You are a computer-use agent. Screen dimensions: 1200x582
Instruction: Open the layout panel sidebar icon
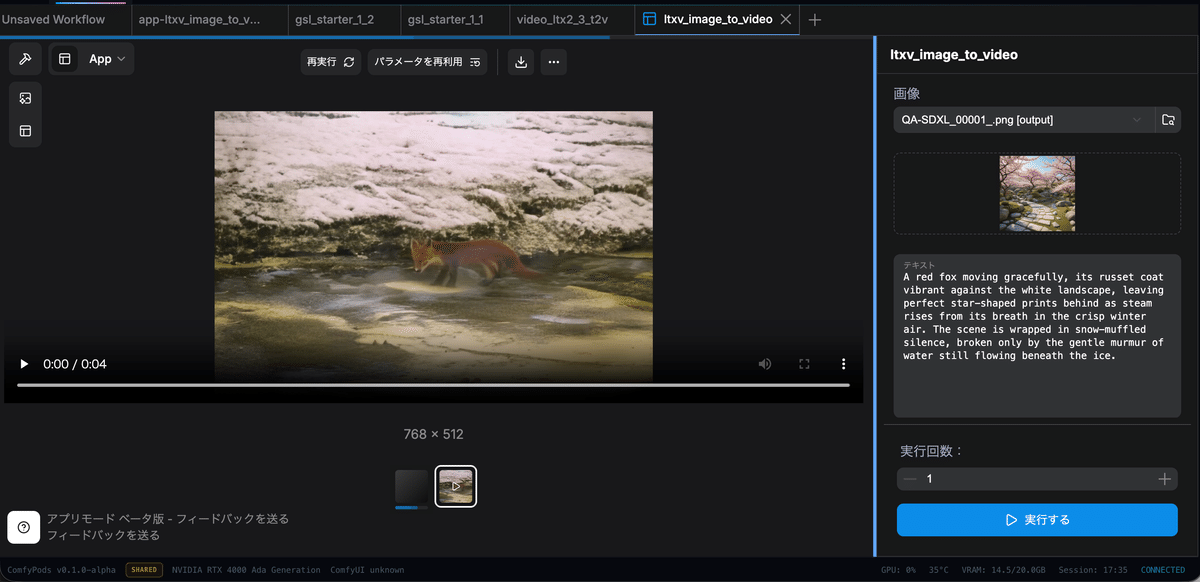25,131
